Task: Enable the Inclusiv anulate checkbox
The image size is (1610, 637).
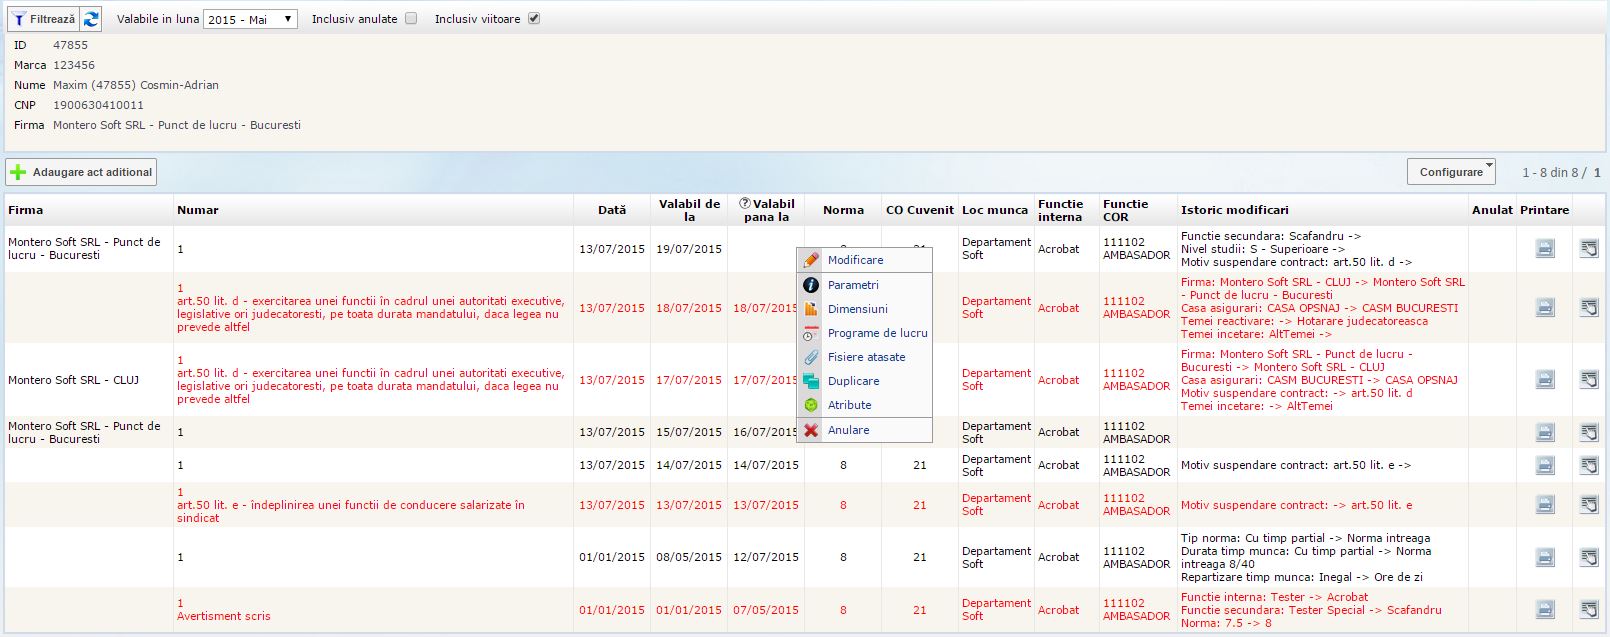Action: point(411,19)
